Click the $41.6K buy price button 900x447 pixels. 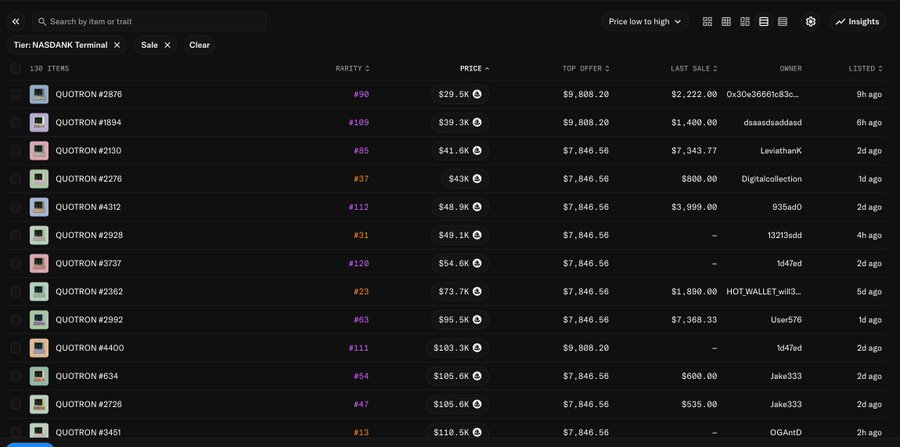click(x=460, y=150)
